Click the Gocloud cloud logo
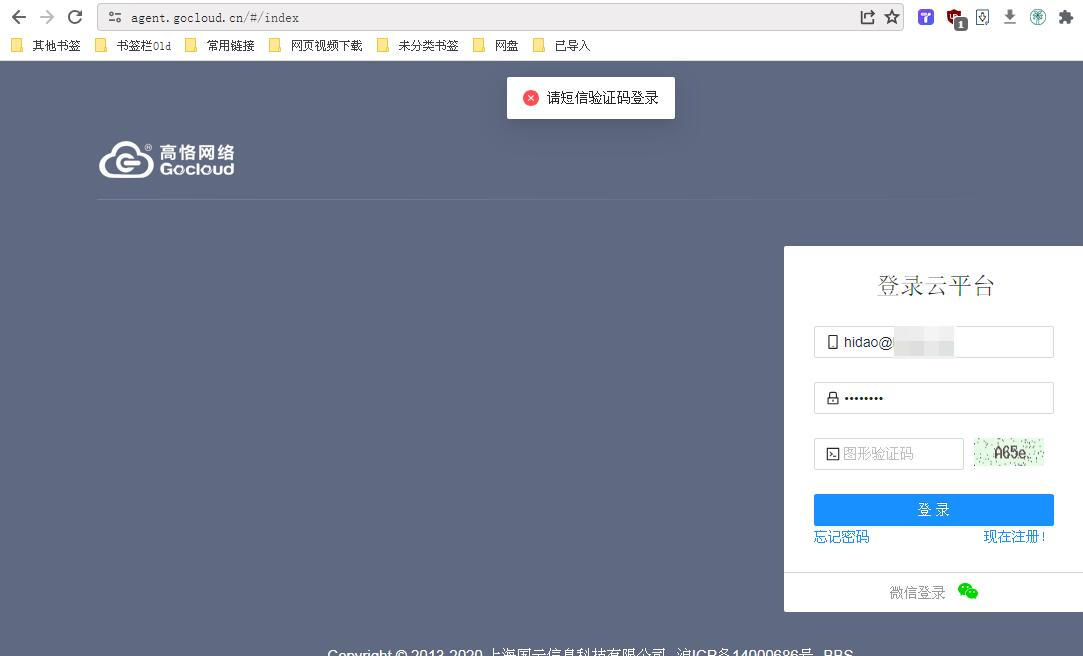 [166, 160]
